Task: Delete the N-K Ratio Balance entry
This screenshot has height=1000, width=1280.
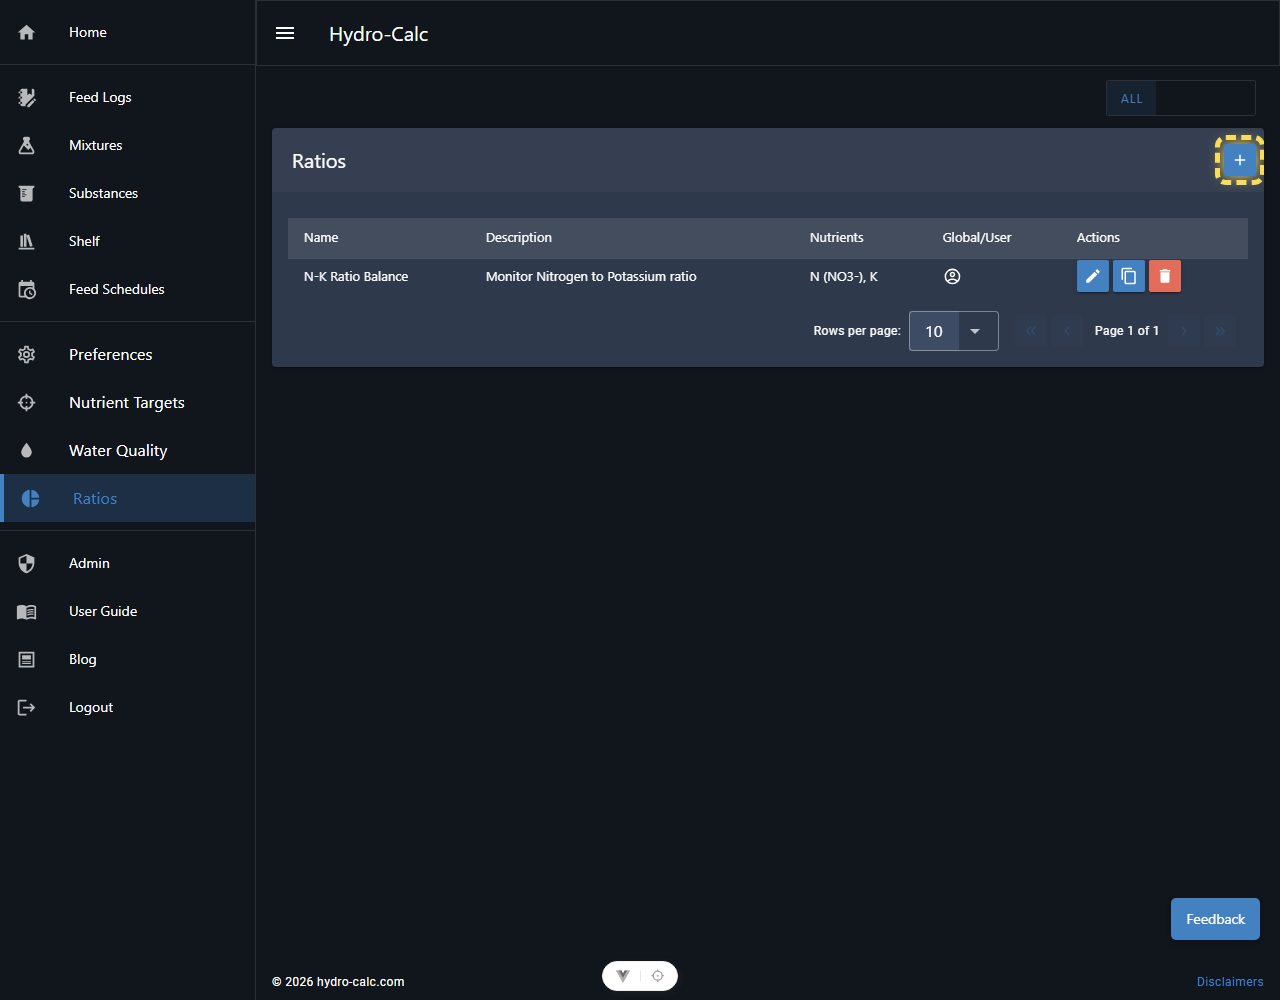Action: pos(1165,276)
